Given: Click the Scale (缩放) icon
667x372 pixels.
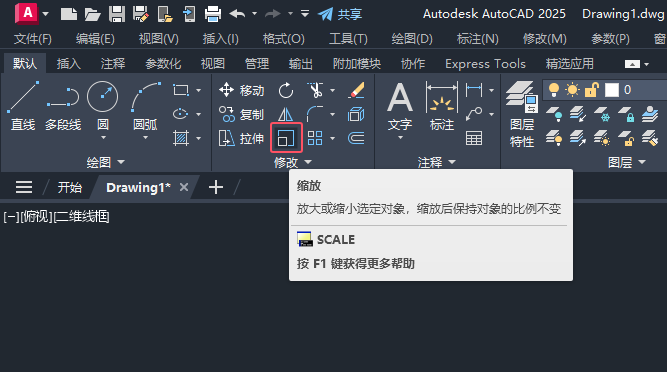Looking at the screenshot, I should click(x=286, y=138).
